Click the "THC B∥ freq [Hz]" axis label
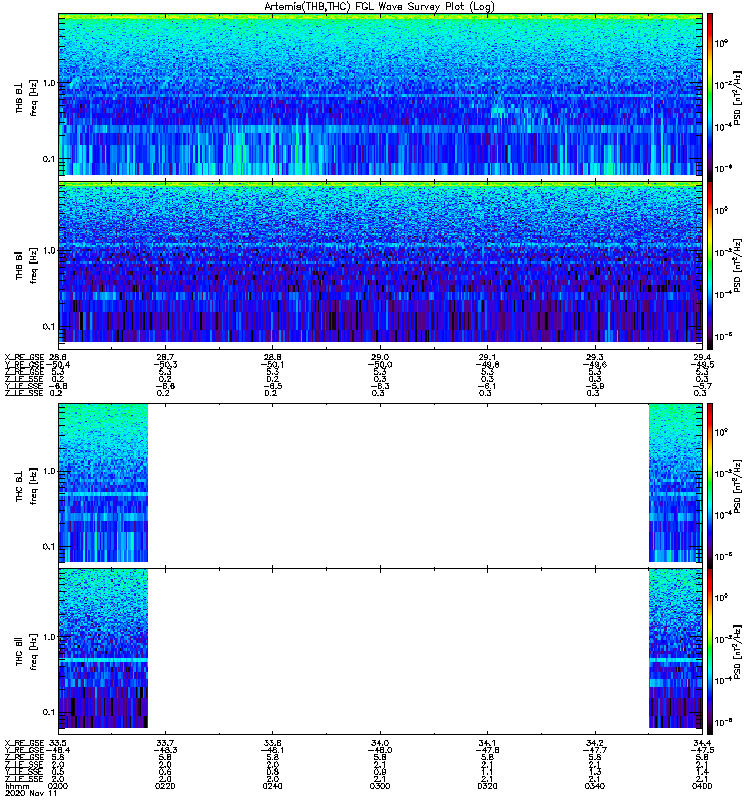 (x=27, y=652)
